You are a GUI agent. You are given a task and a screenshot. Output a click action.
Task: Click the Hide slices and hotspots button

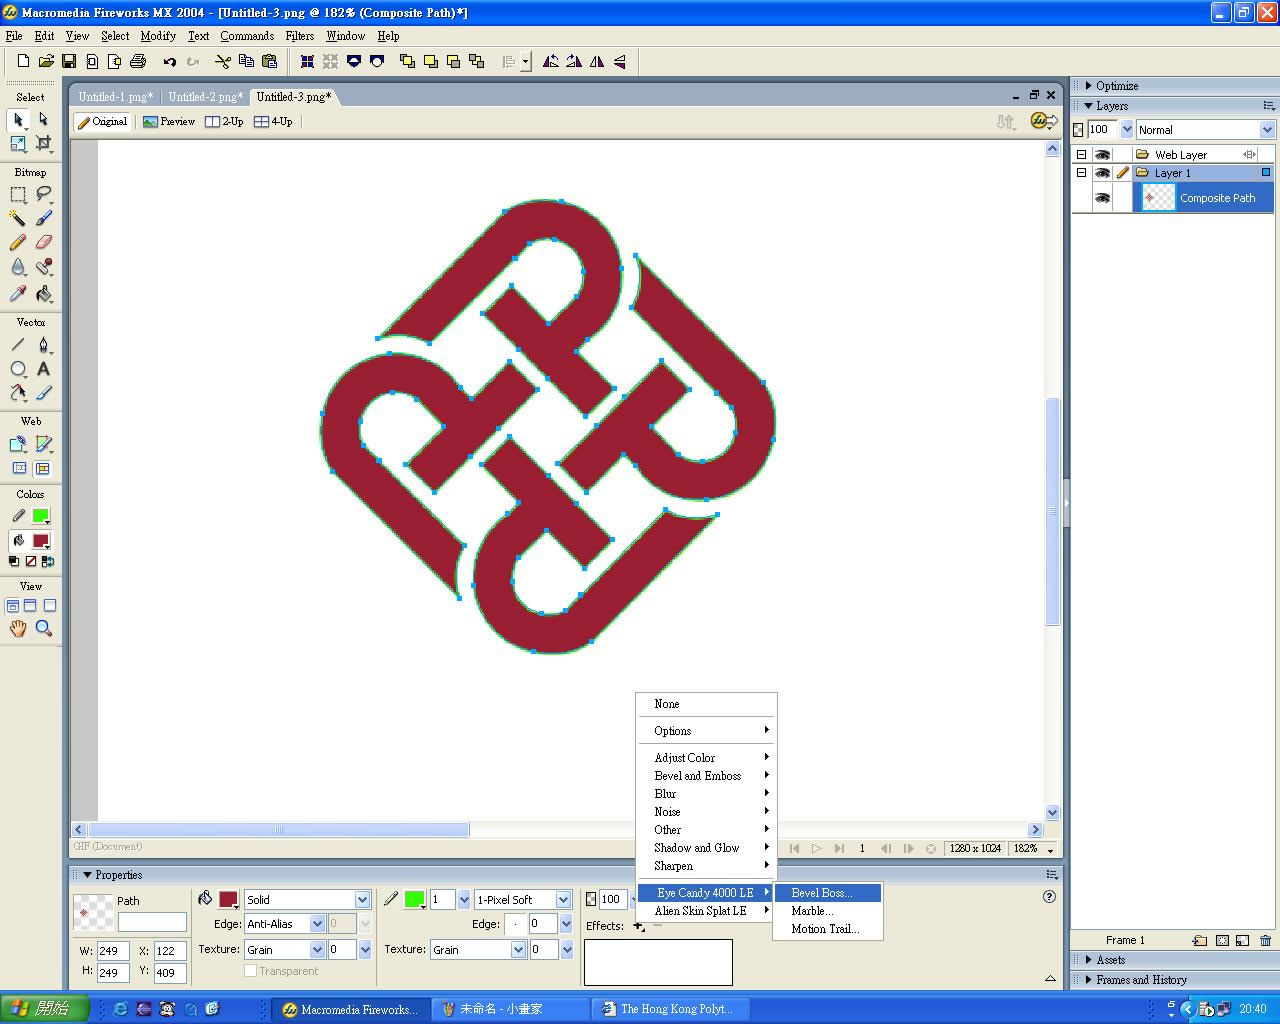pos(19,468)
